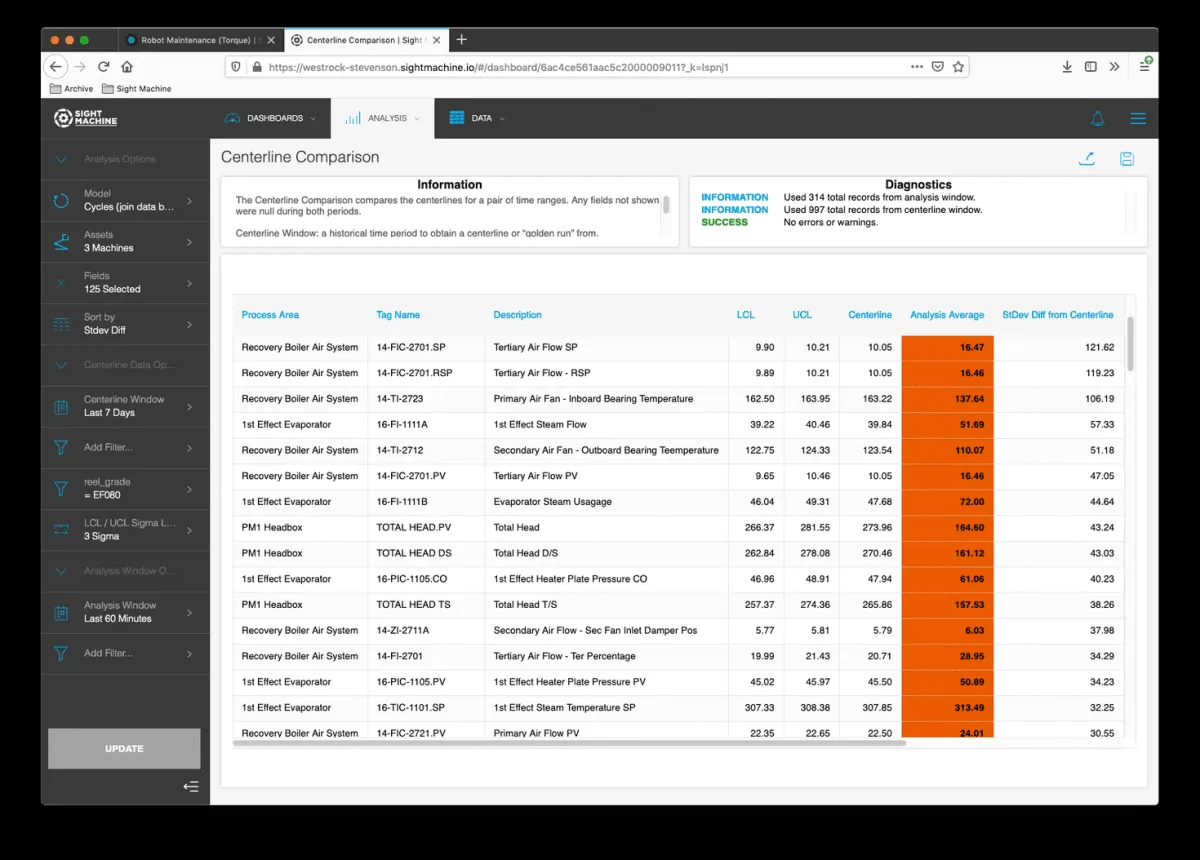Switch to Robot Maintenance (Torque) browser tab

point(200,40)
